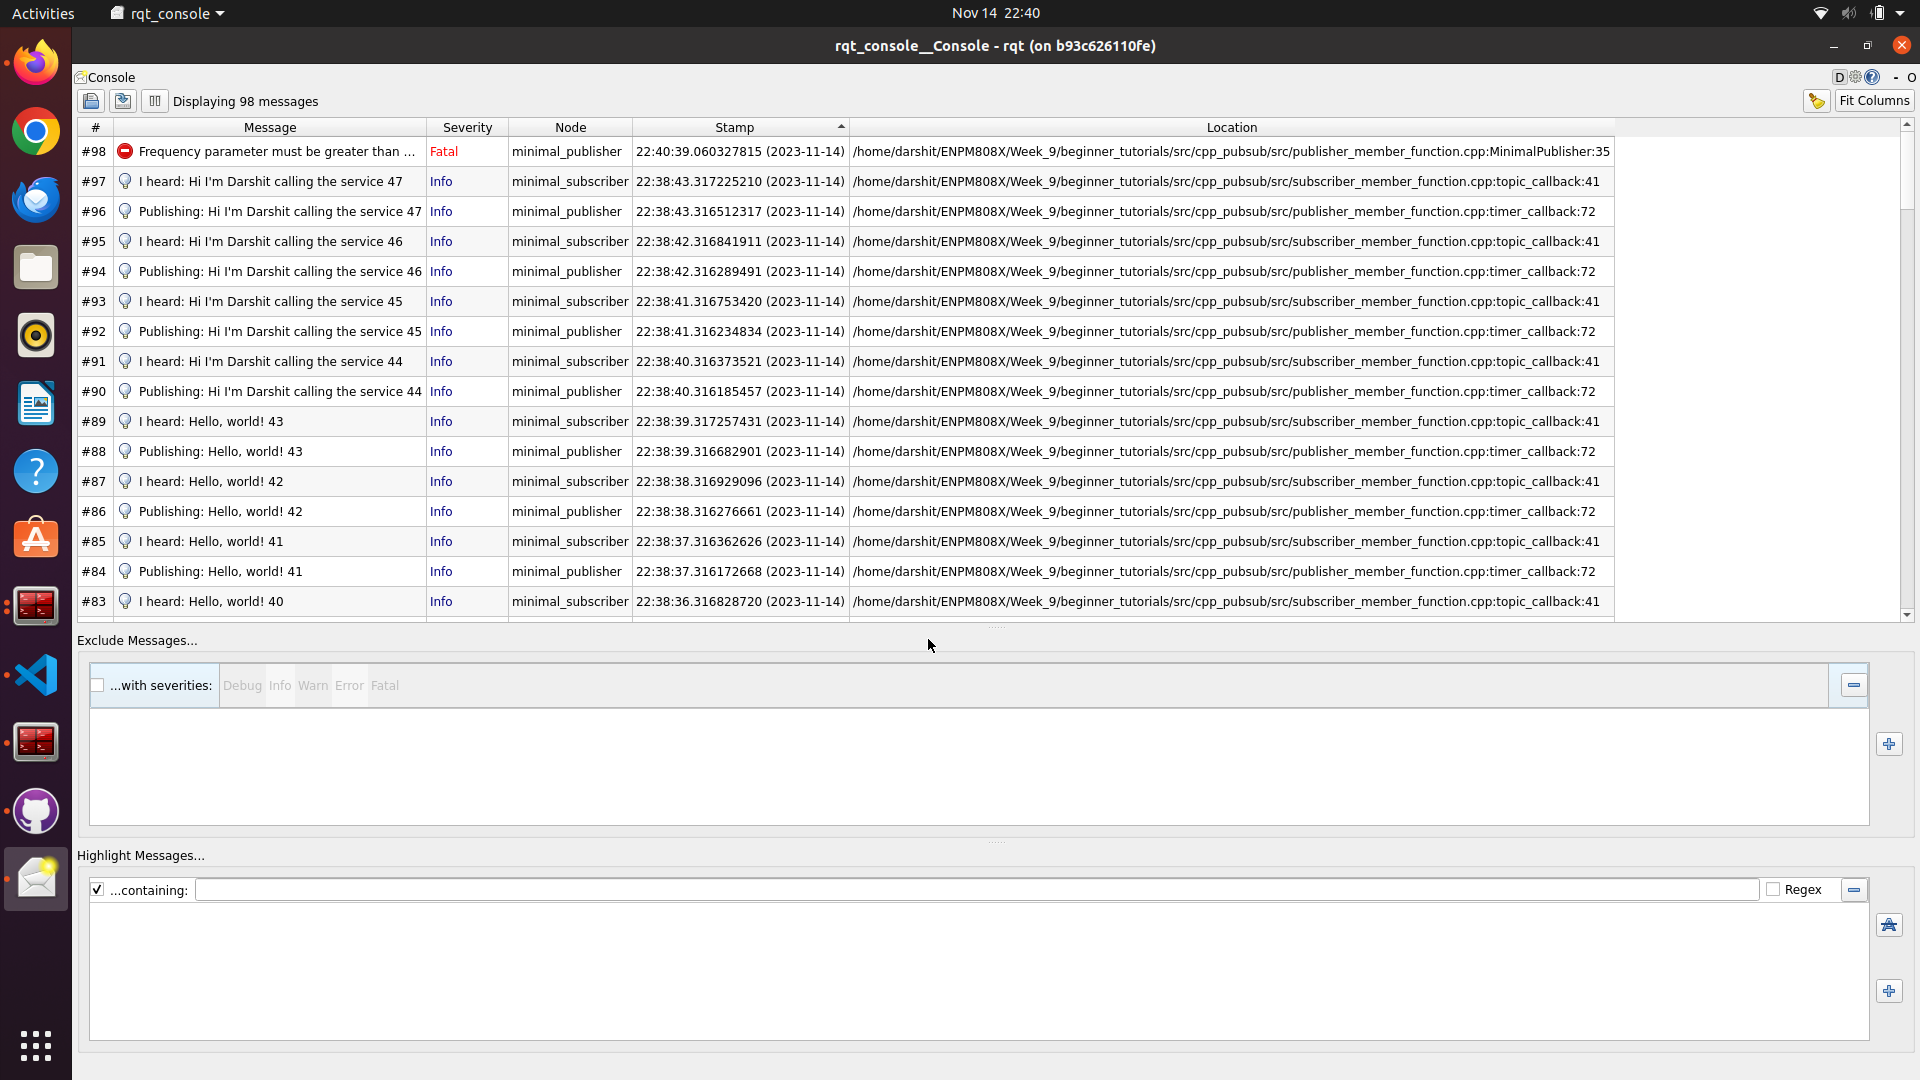Toggle highlighted-only messages display icon
The height and width of the screenshot is (1080, 1920).
point(1888,925)
